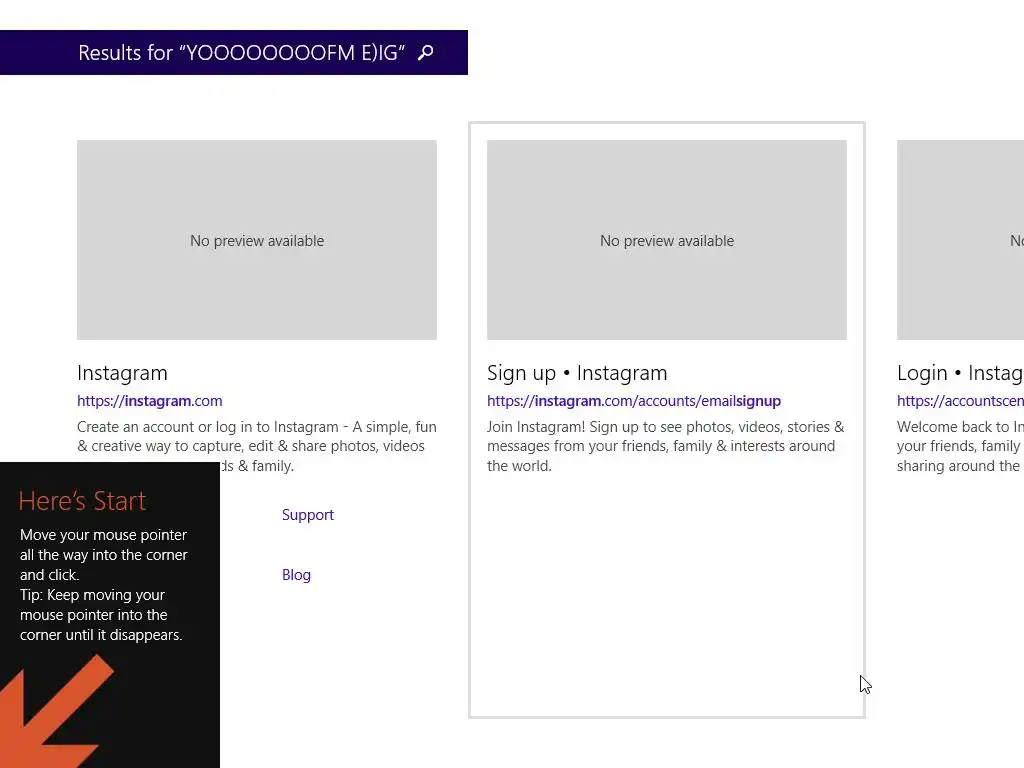Open the instagram.com/accounts/emailsignup link

tap(634, 401)
